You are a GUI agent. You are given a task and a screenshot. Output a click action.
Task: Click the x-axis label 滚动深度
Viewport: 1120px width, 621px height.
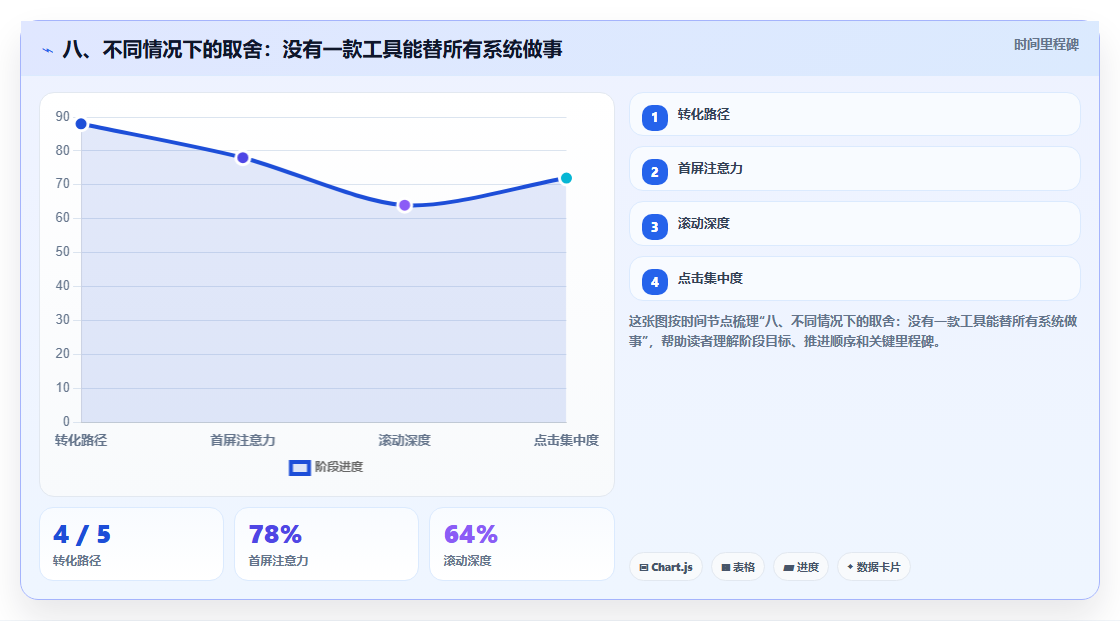pyautogui.click(x=404, y=441)
